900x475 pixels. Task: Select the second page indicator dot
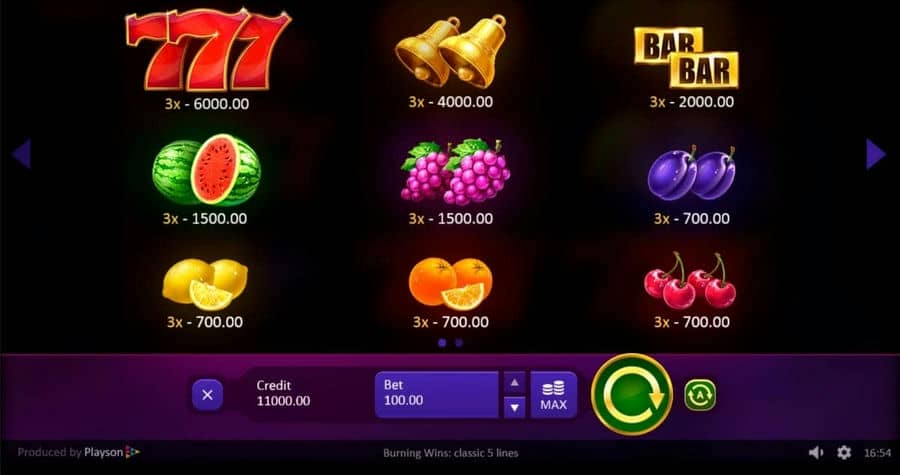coord(459,343)
